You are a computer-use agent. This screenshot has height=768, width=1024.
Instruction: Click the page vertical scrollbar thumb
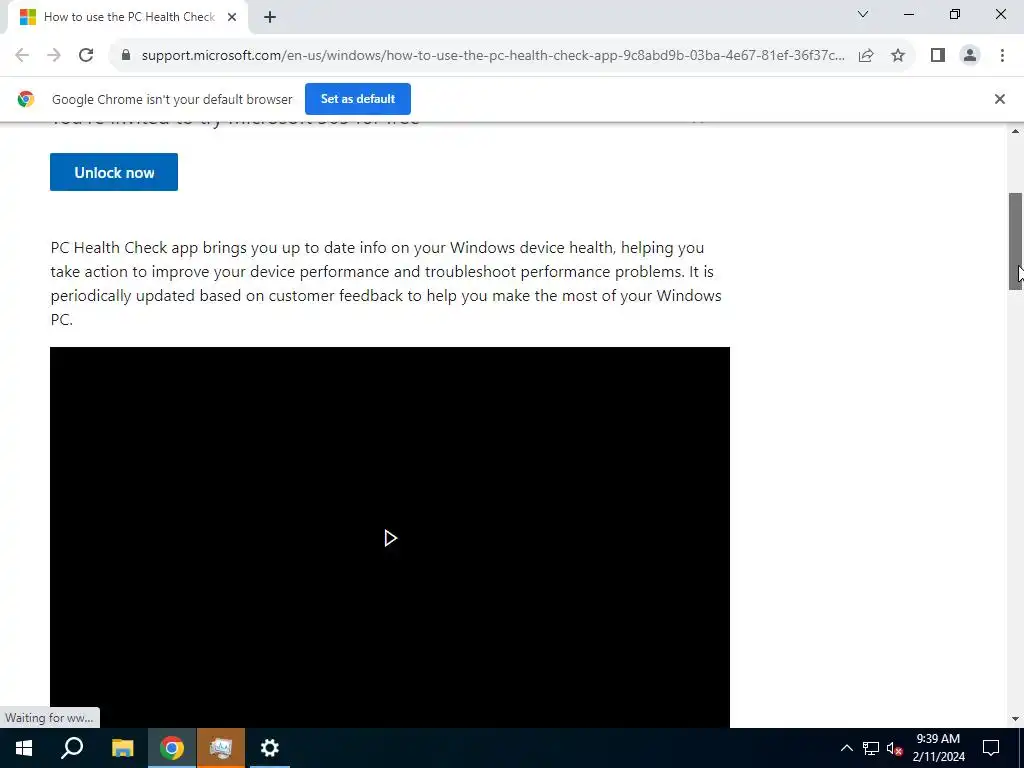point(1016,241)
